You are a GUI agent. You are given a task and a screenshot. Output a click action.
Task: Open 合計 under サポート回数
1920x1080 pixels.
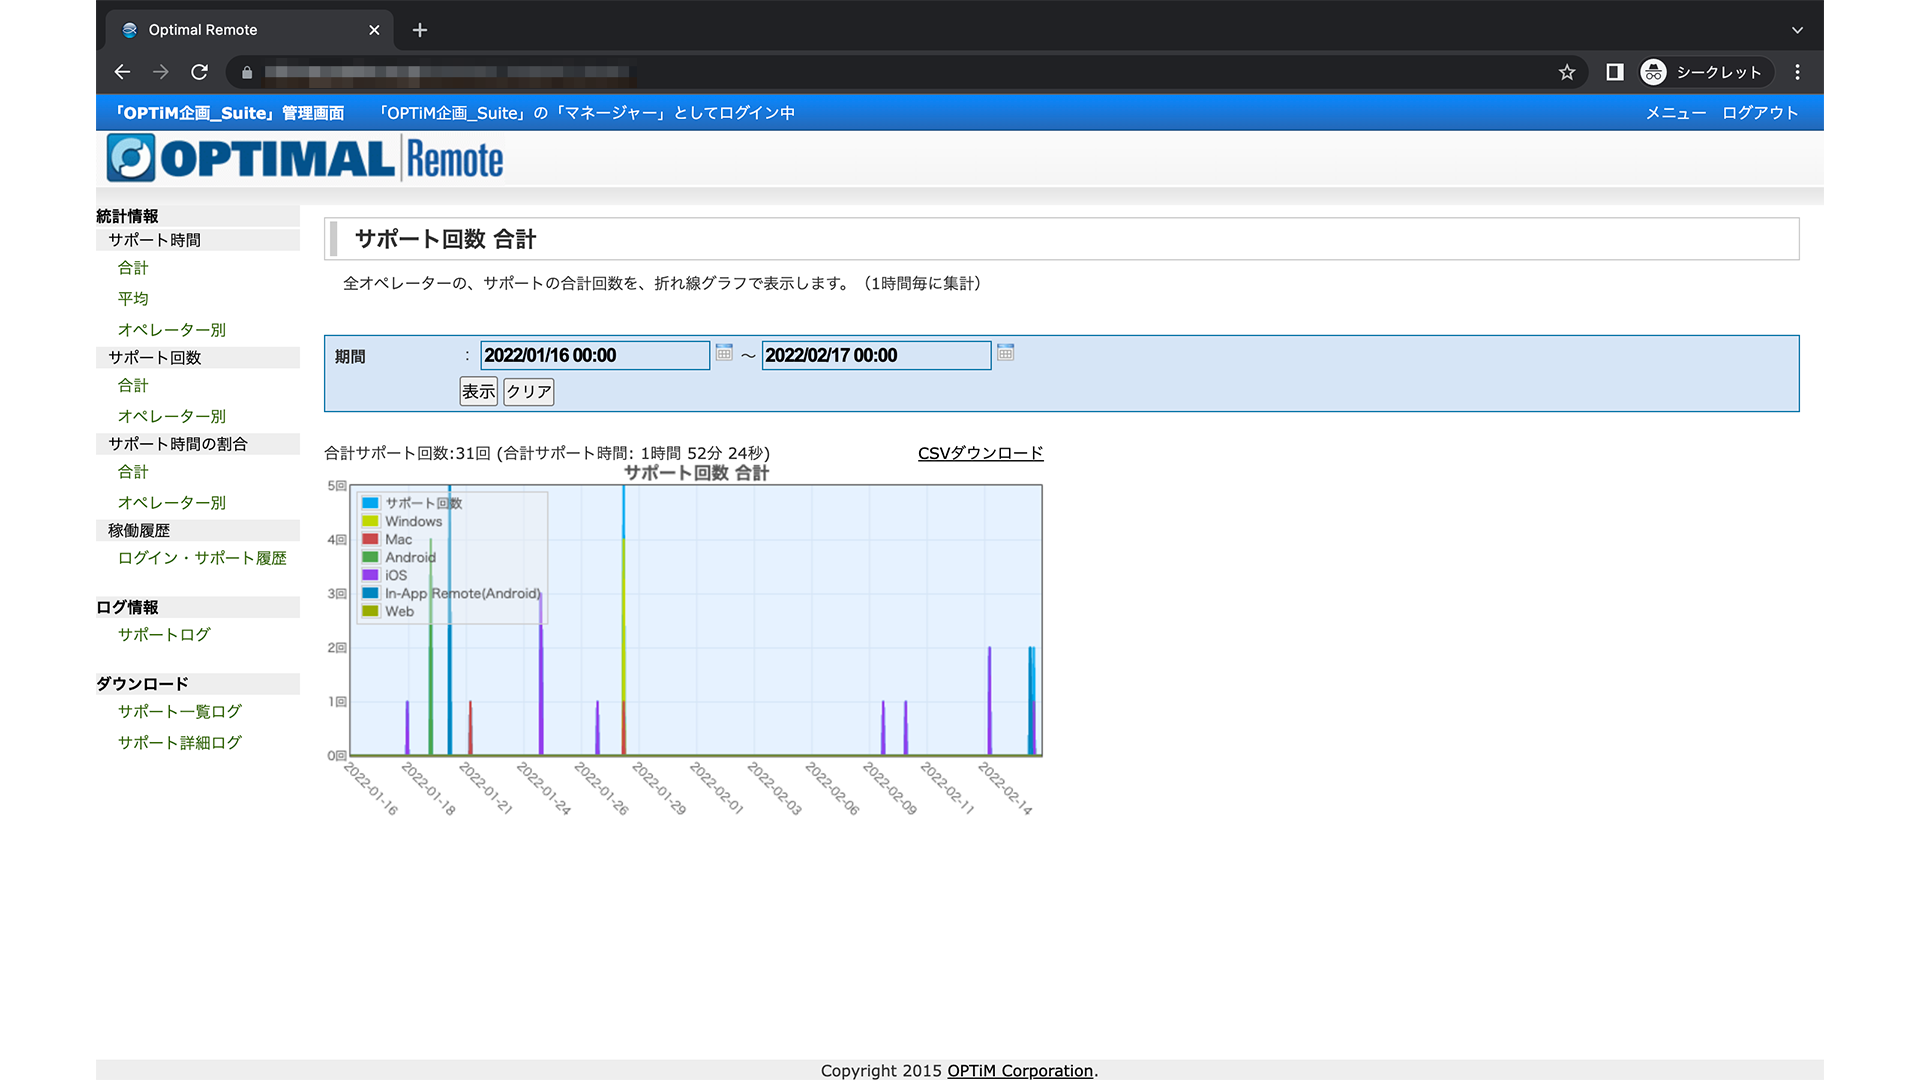[133, 385]
